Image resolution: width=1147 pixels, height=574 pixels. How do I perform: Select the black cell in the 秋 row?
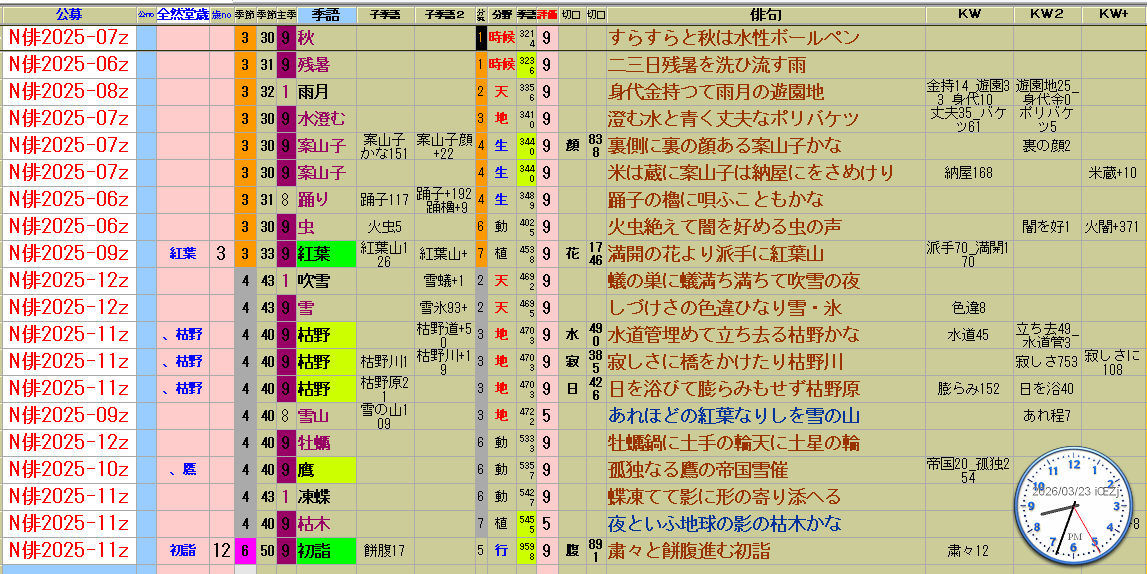click(x=481, y=38)
